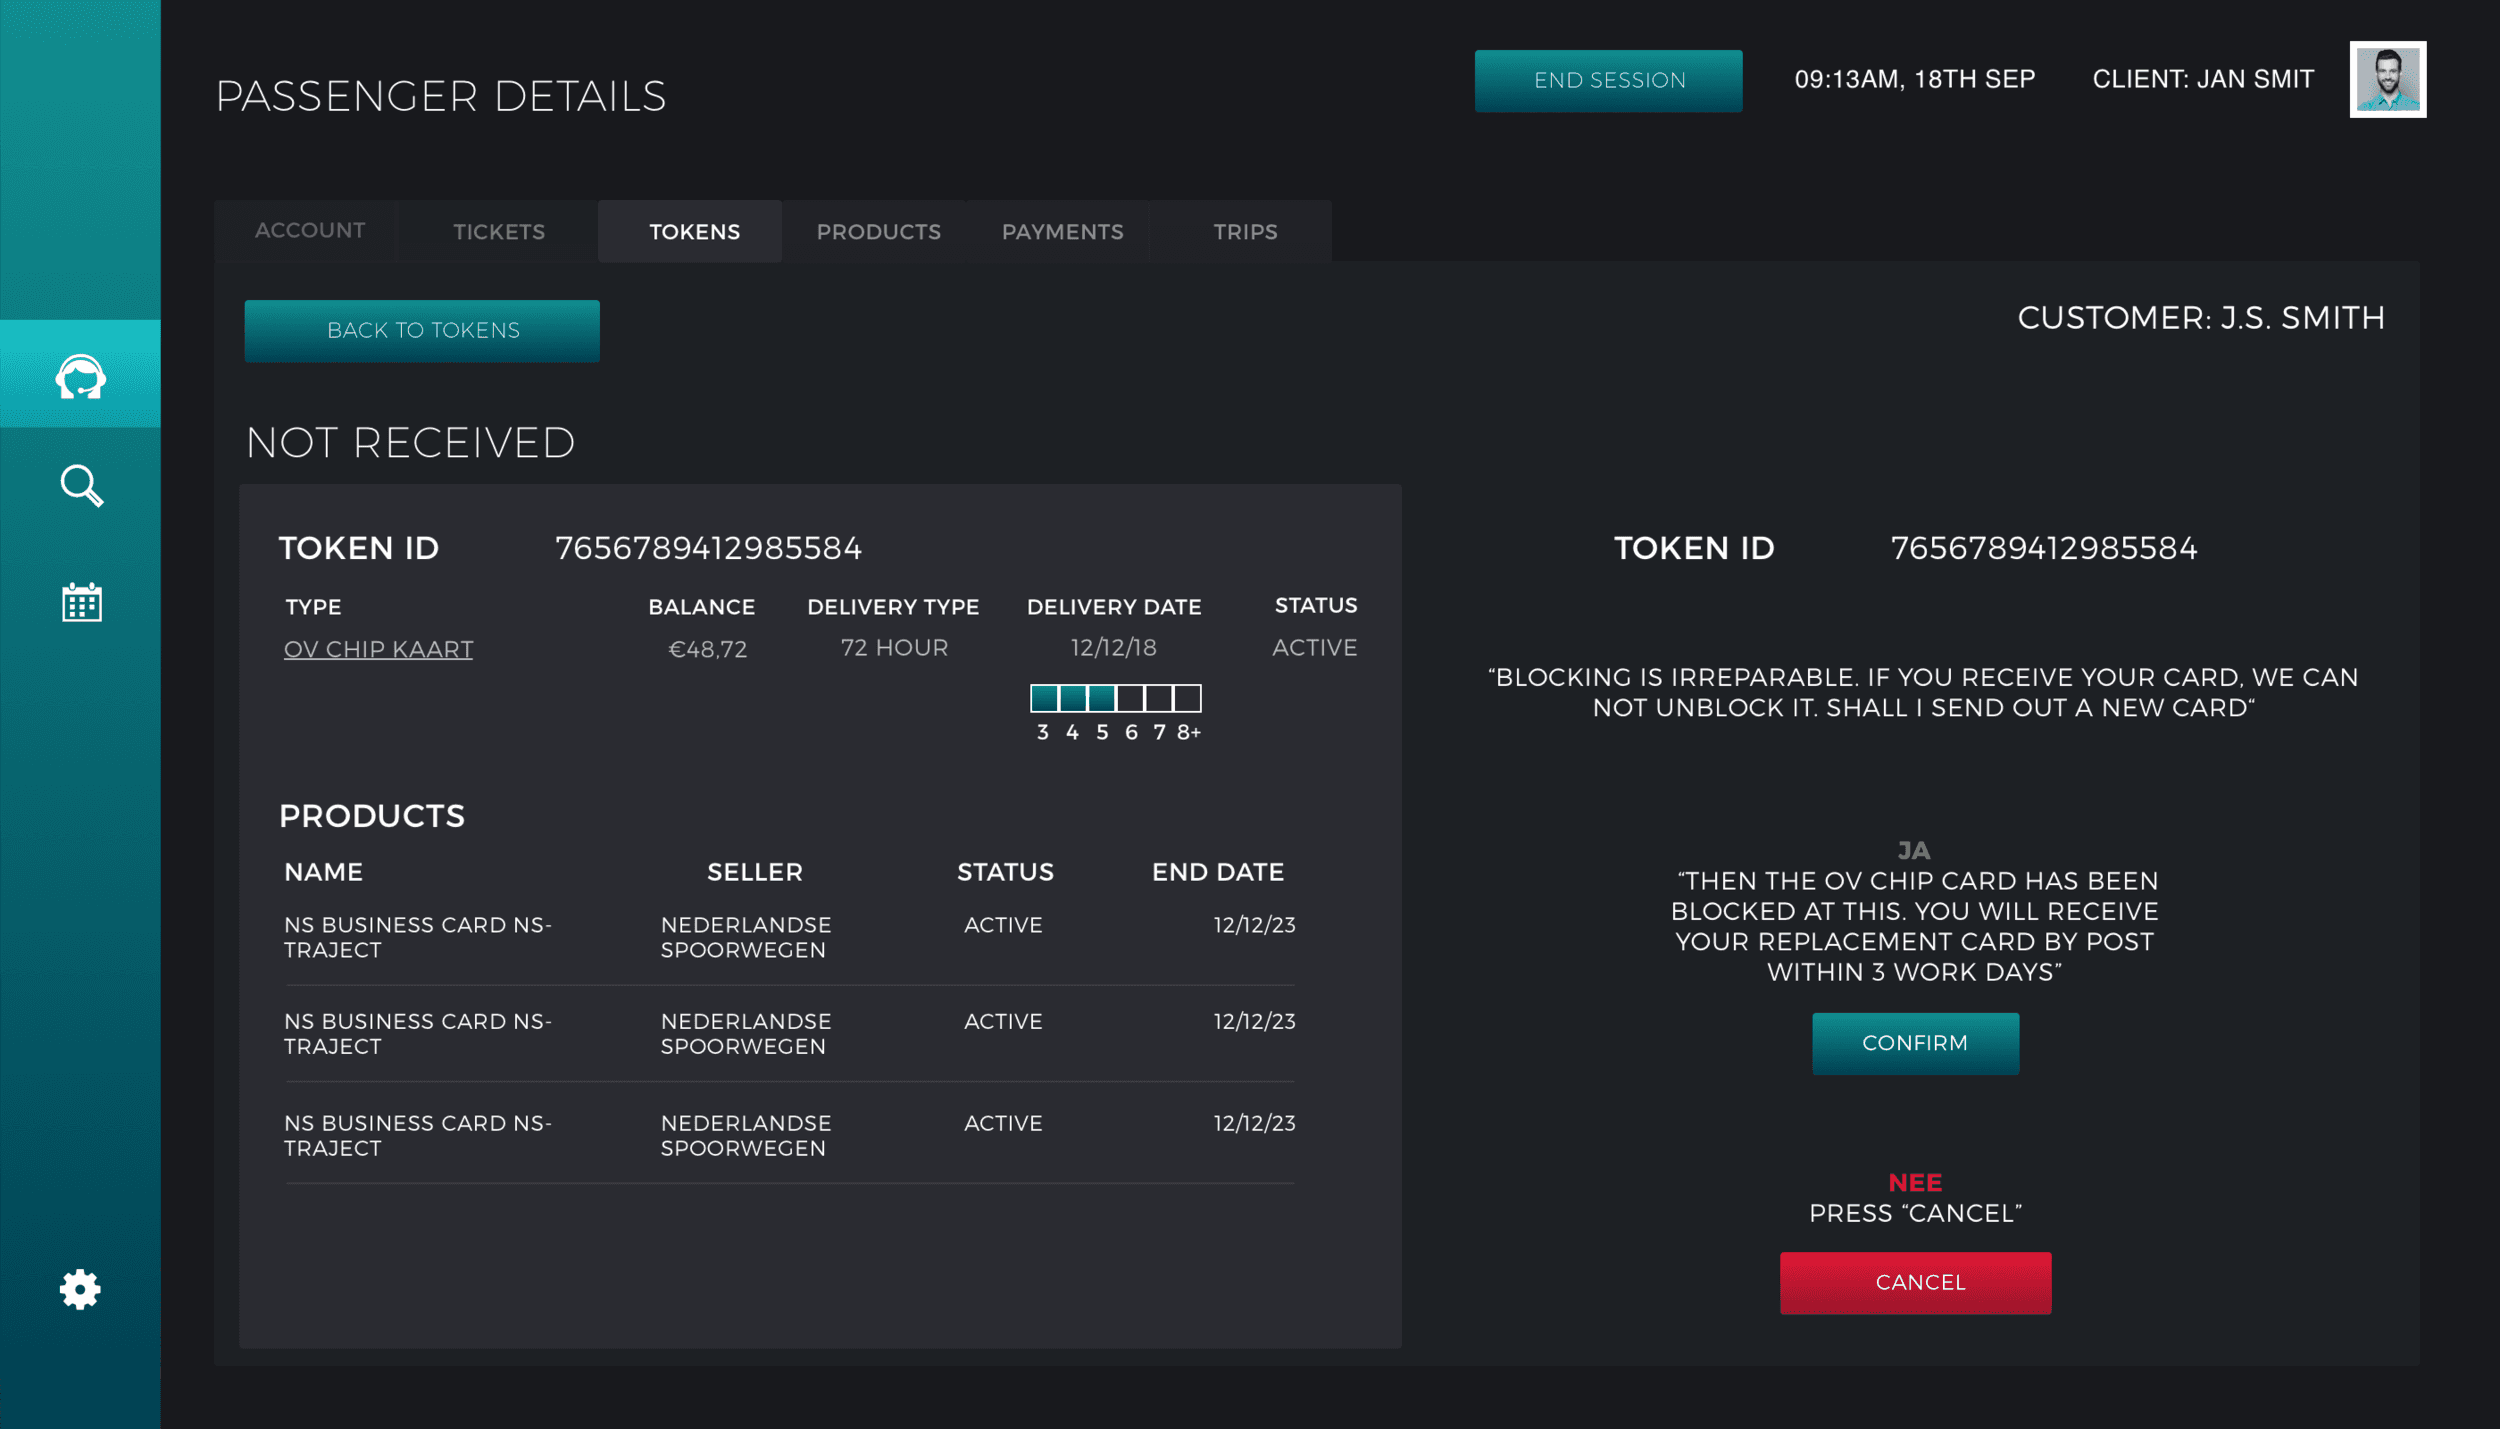Open settings gear icon in sidebar

point(80,1289)
